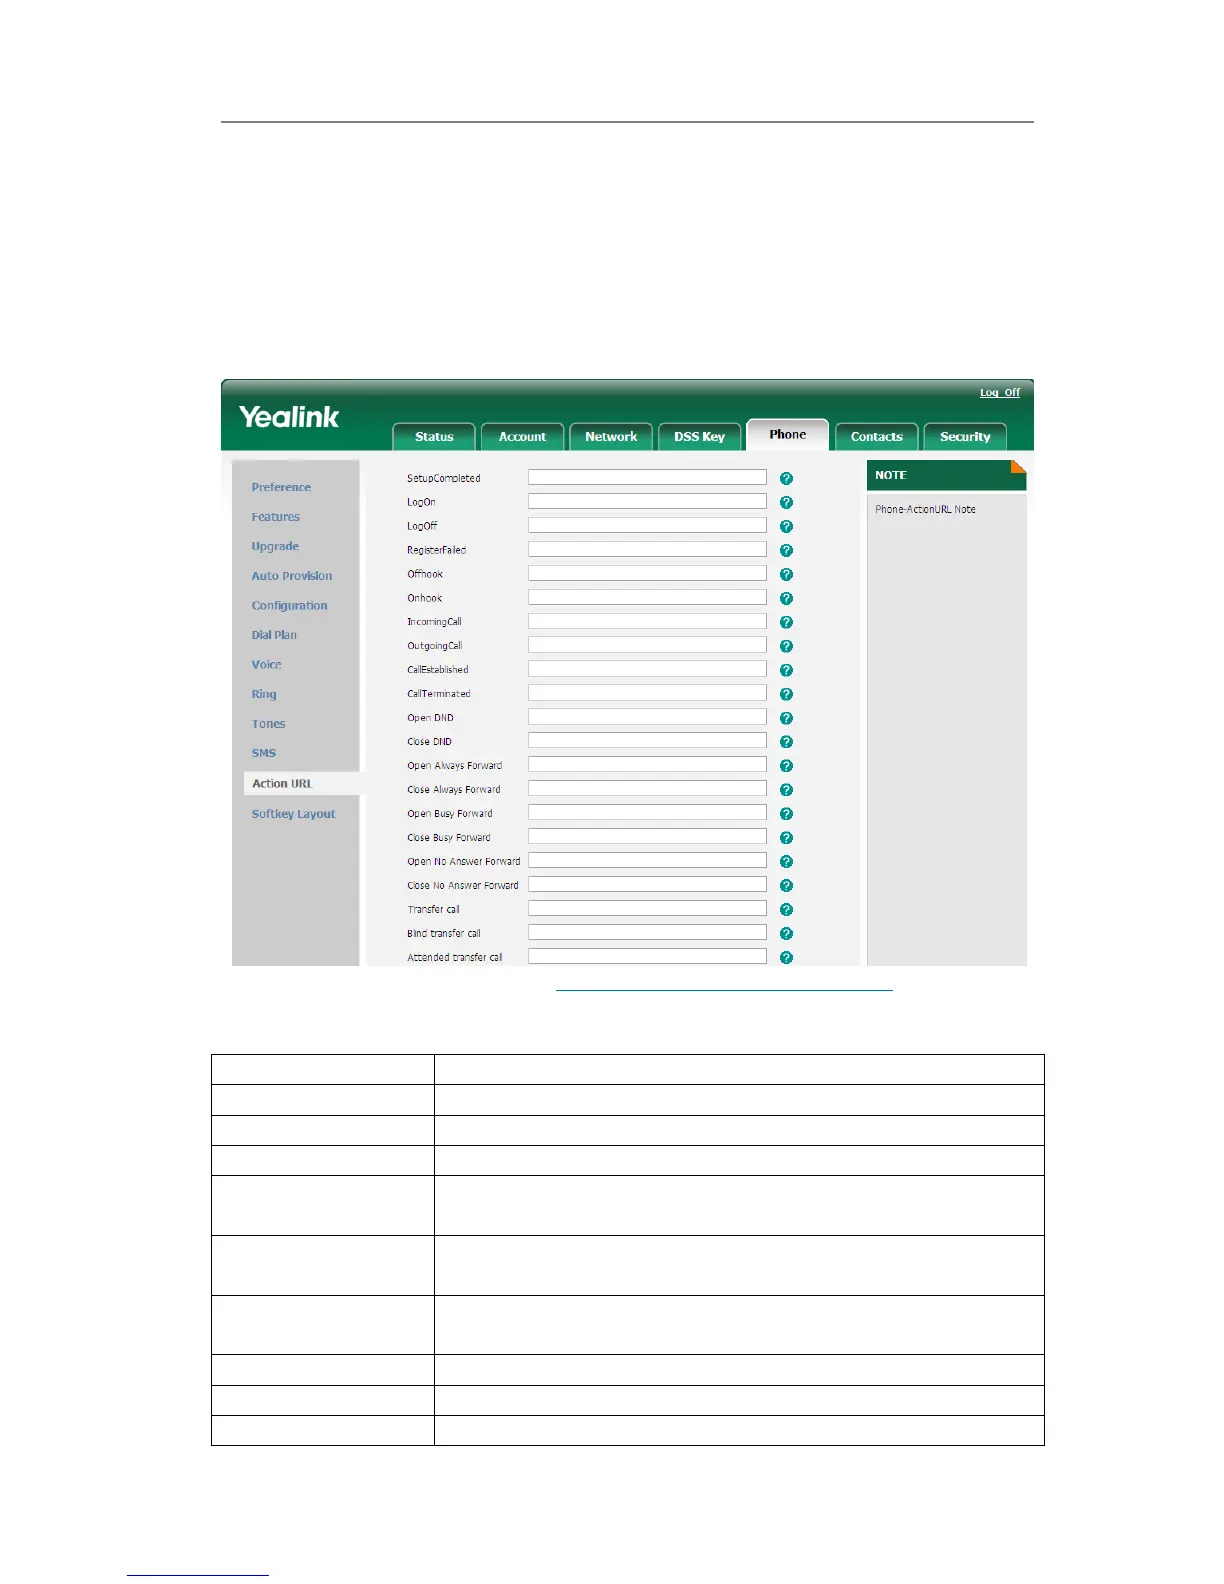
Task: Click Blind transfer call help icon
Action: [786, 934]
